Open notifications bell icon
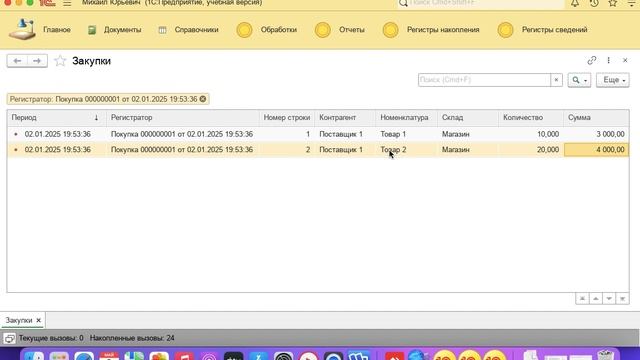Image resolution: width=640 pixels, height=360 pixels. click(575, 3)
